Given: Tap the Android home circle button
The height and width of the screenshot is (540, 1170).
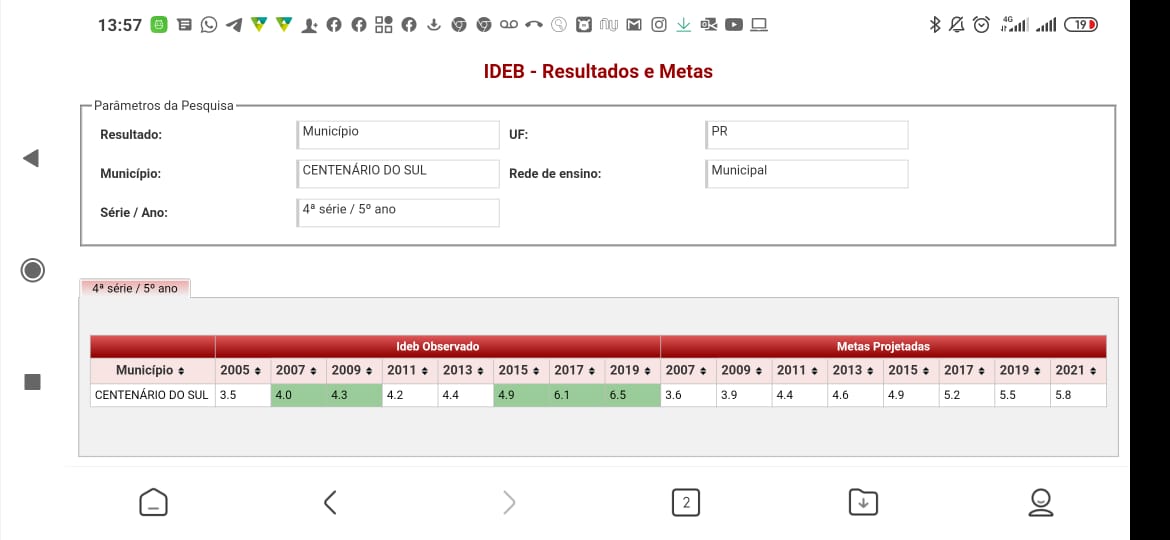Looking at the screenshot, I should [x=32, y=270].
